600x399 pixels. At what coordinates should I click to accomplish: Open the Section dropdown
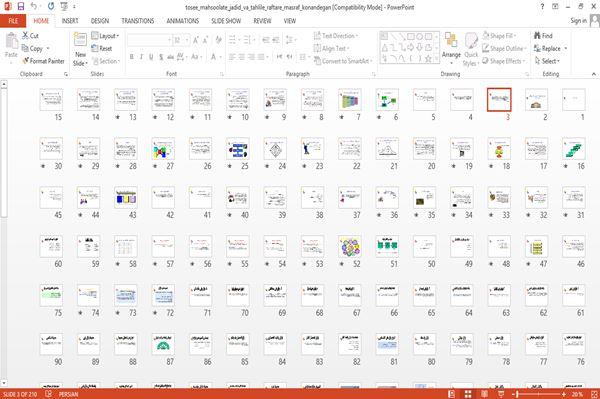click(x=106, y=61)
